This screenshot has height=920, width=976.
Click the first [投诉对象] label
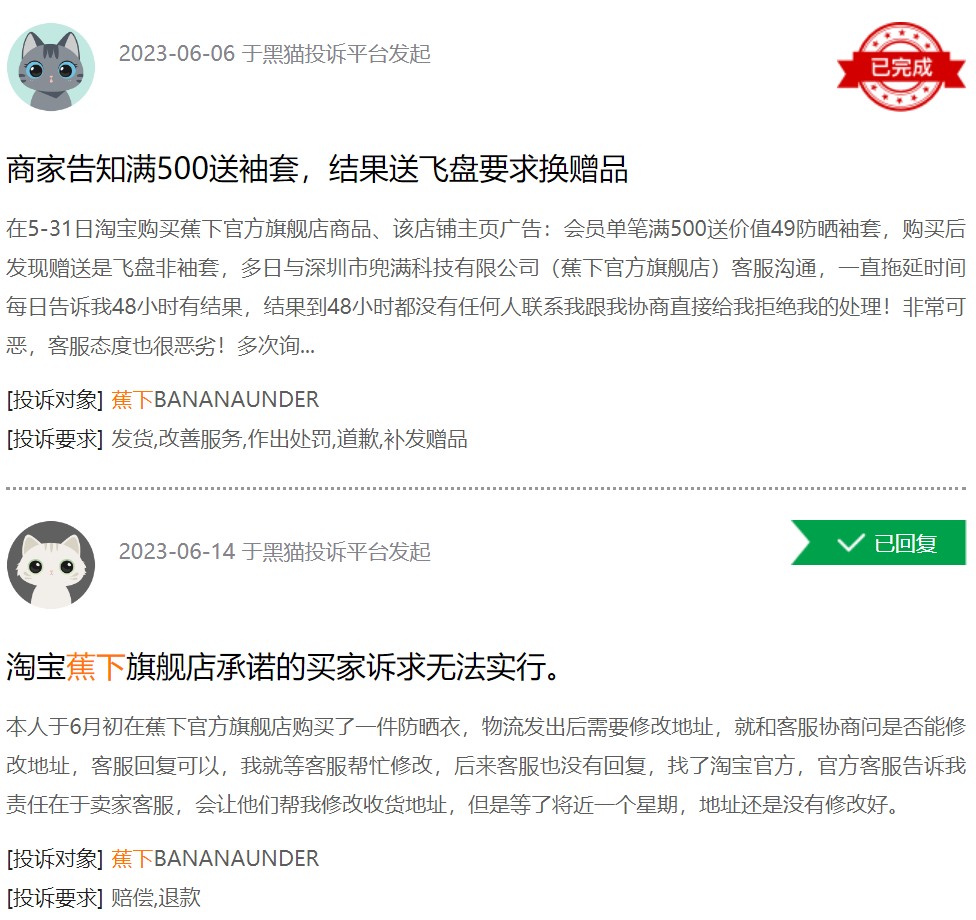pos(55,400)
